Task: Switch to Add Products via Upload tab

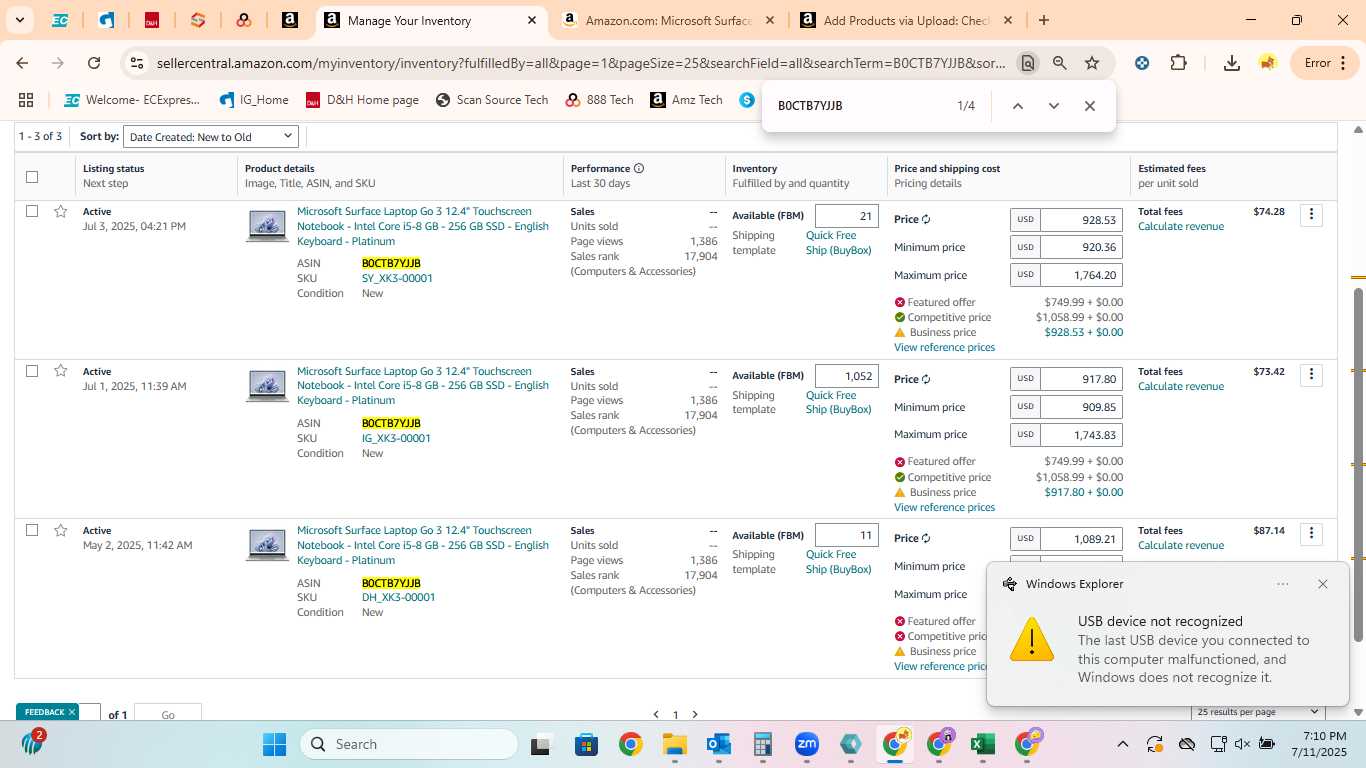Action: 907,20
